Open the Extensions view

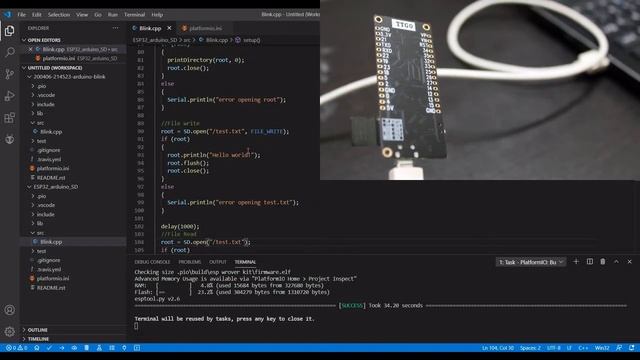coord(10,118)
